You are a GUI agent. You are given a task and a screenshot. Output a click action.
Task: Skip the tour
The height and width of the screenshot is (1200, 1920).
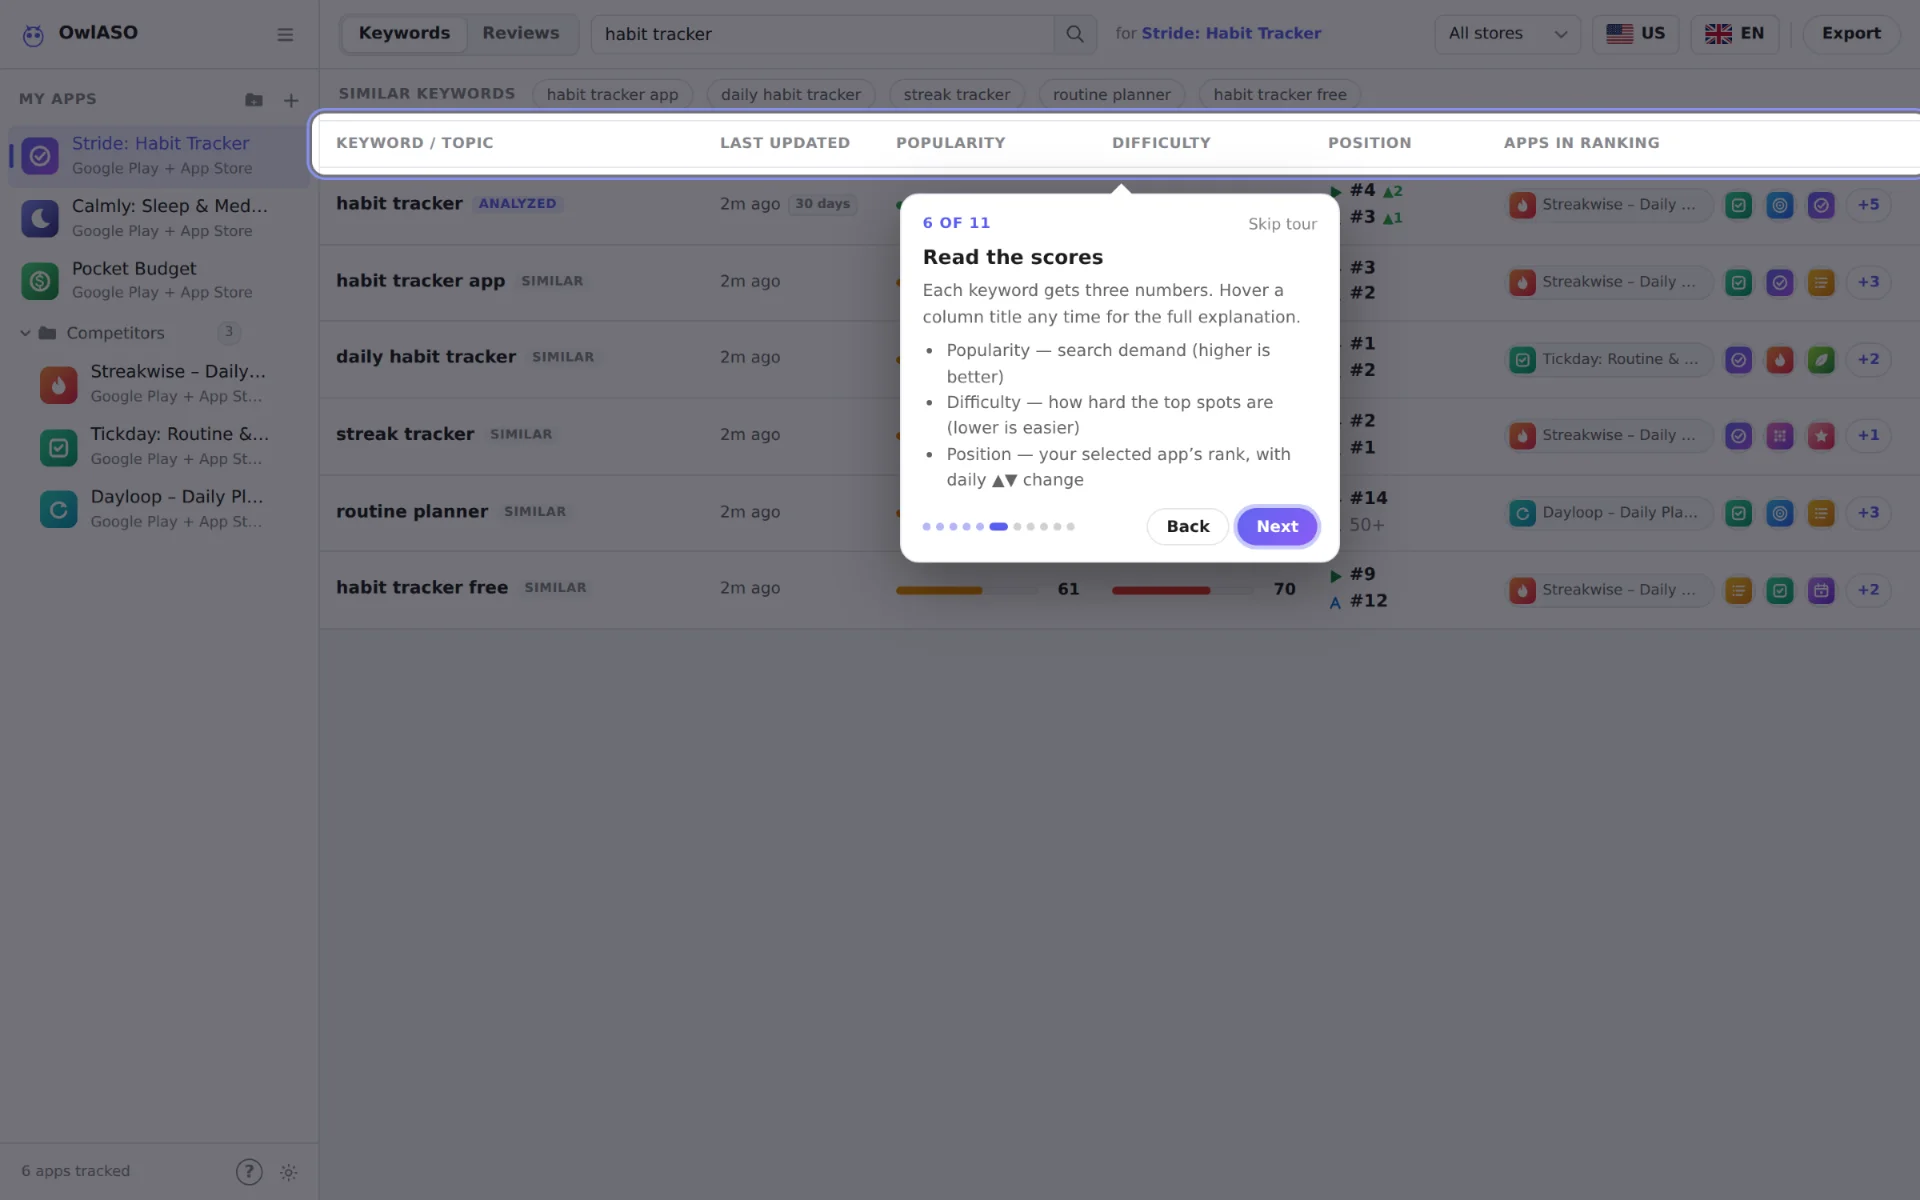click(1282, 224)
